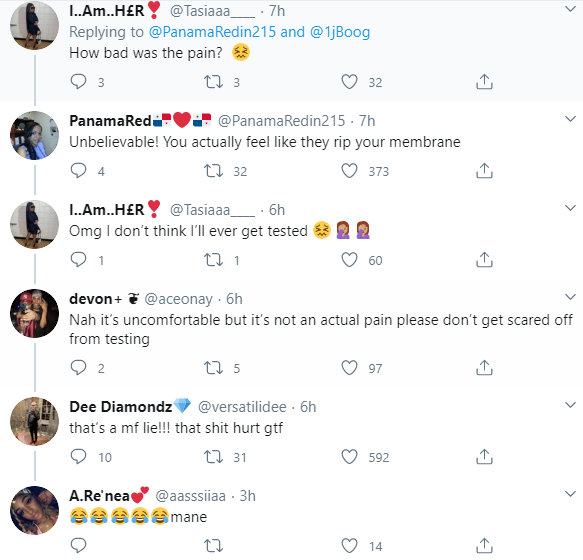Open A.Re'nea's avatar photo
This screenshot has width=583, height=560.
[34, 510]
